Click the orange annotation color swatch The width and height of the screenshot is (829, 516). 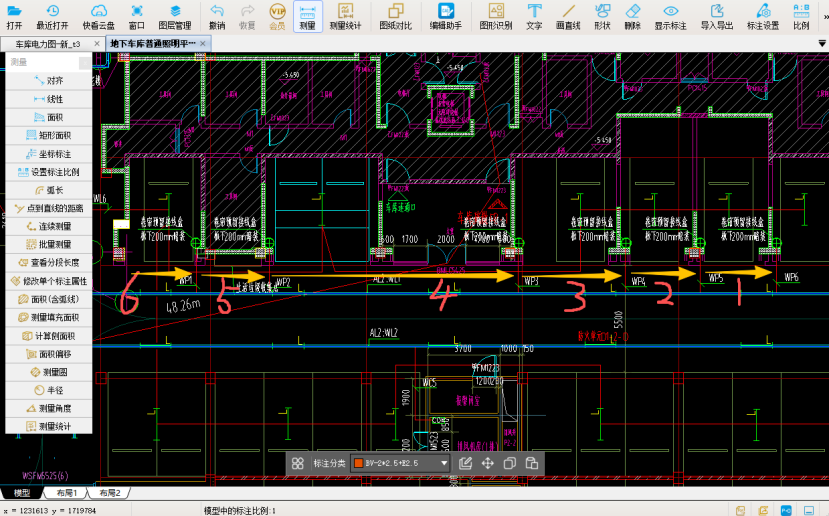[x=358, y=464]
